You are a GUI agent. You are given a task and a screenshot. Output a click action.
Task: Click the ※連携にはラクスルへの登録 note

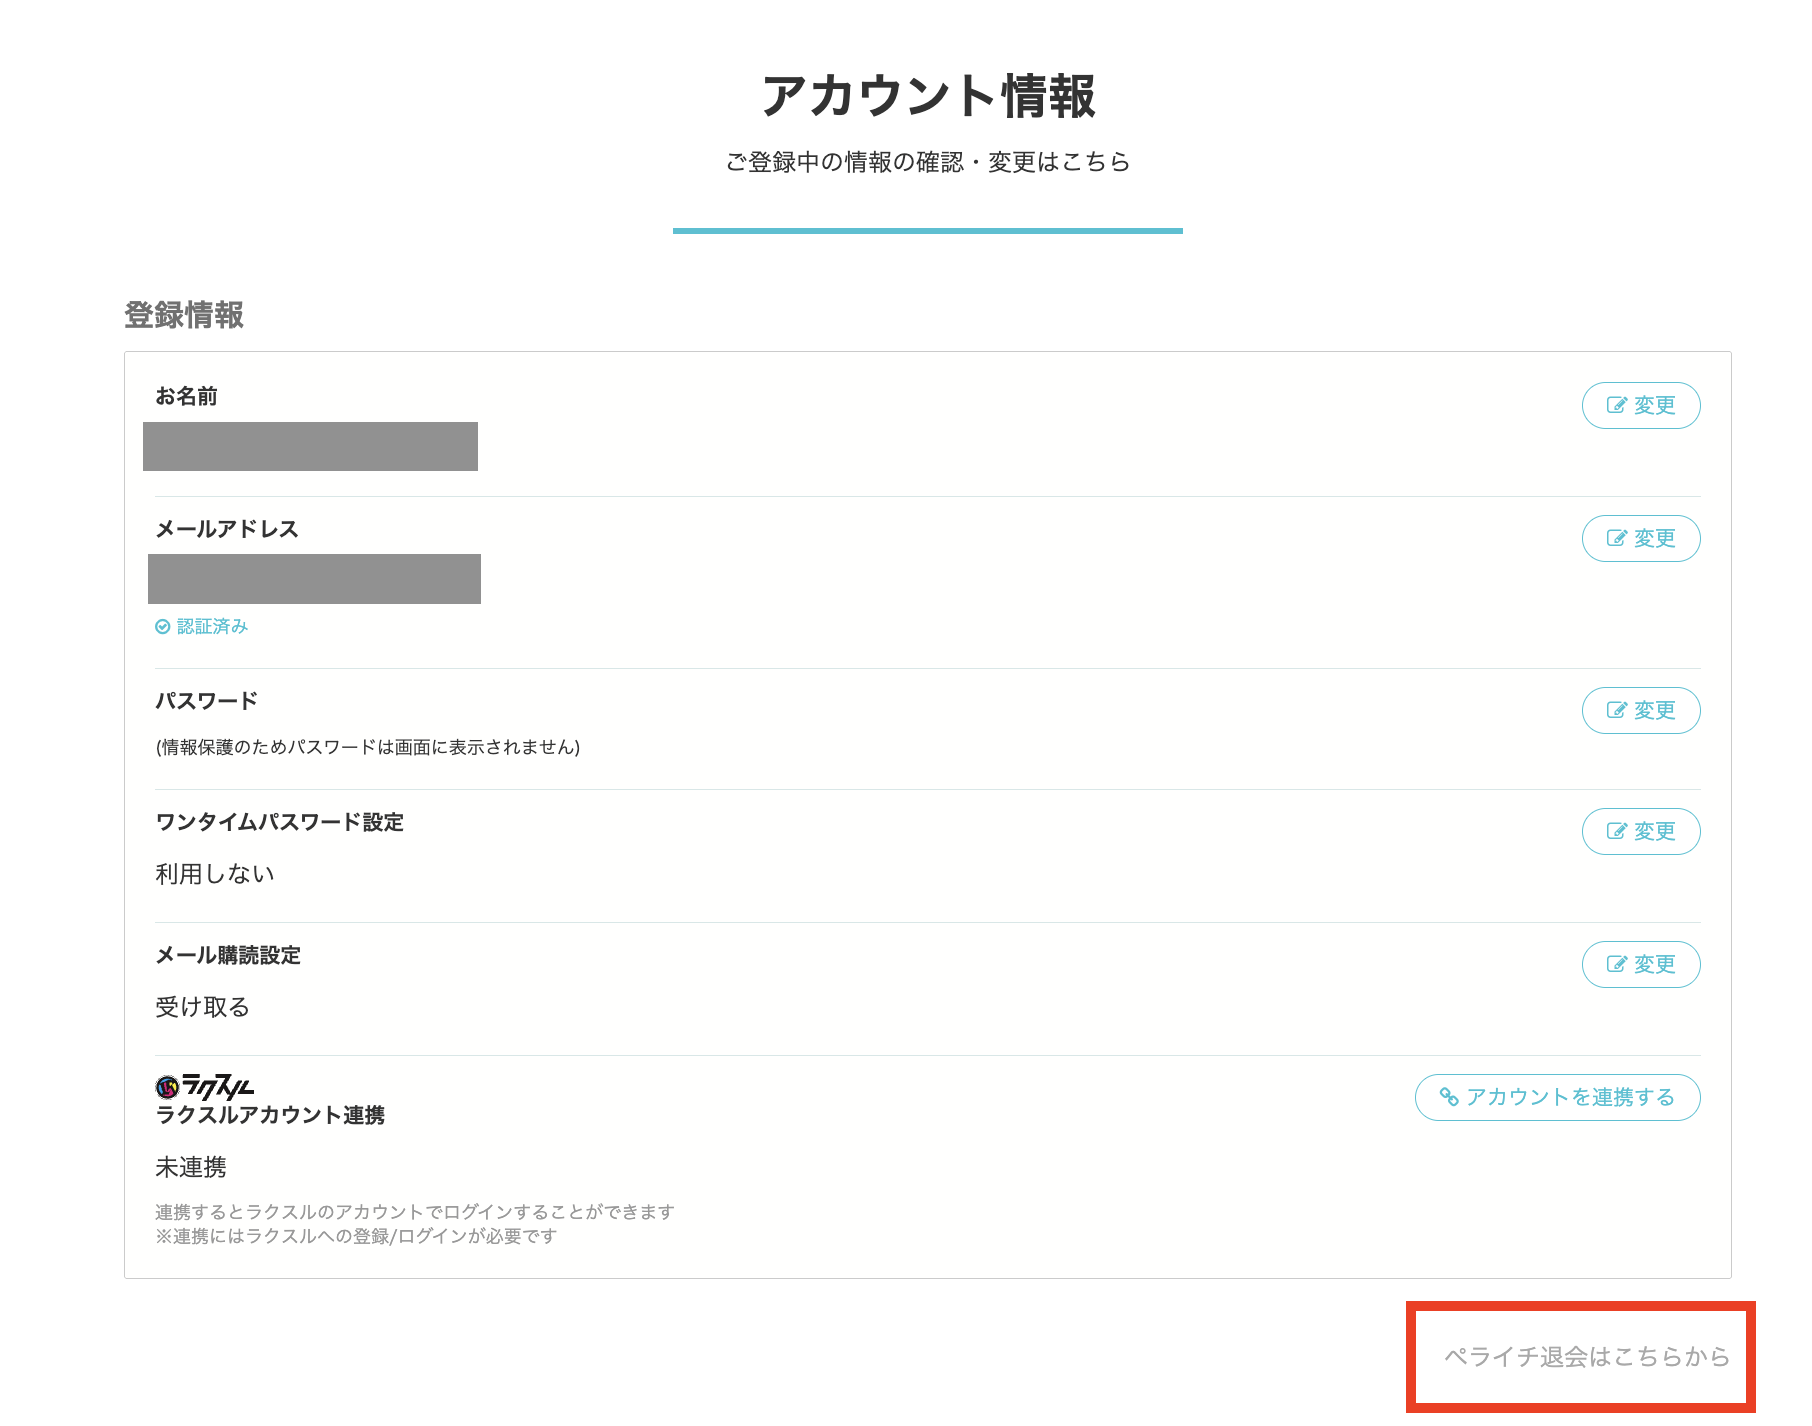(356, 1236)
